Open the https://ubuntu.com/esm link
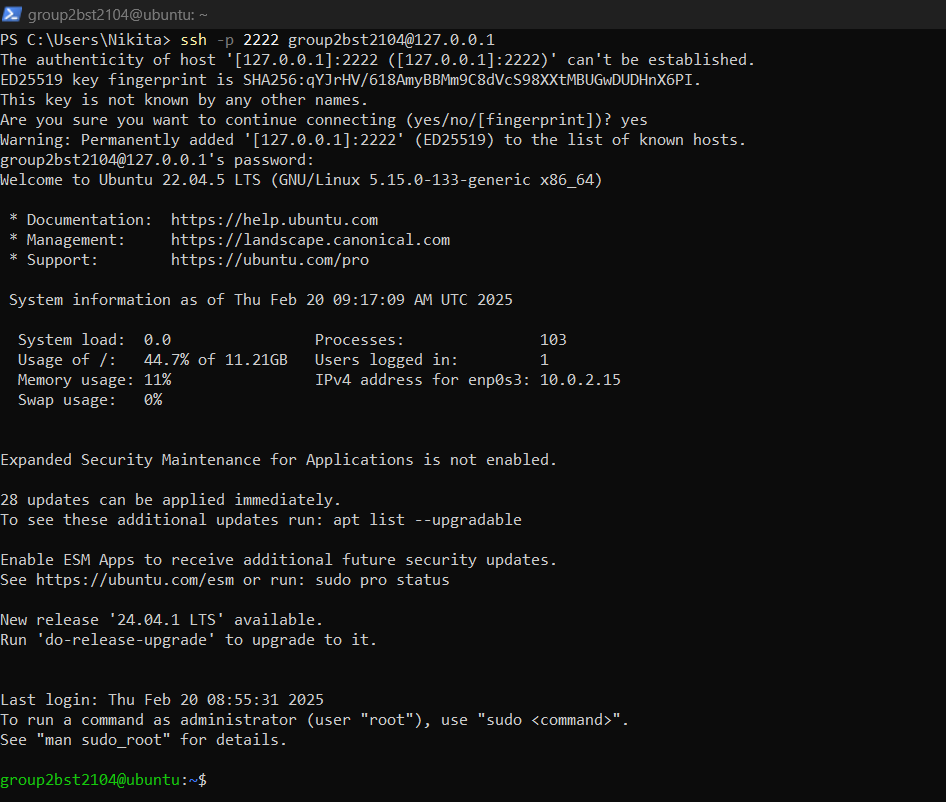The height and width of the screenshot is (802, 946). [x=135, y=580]
